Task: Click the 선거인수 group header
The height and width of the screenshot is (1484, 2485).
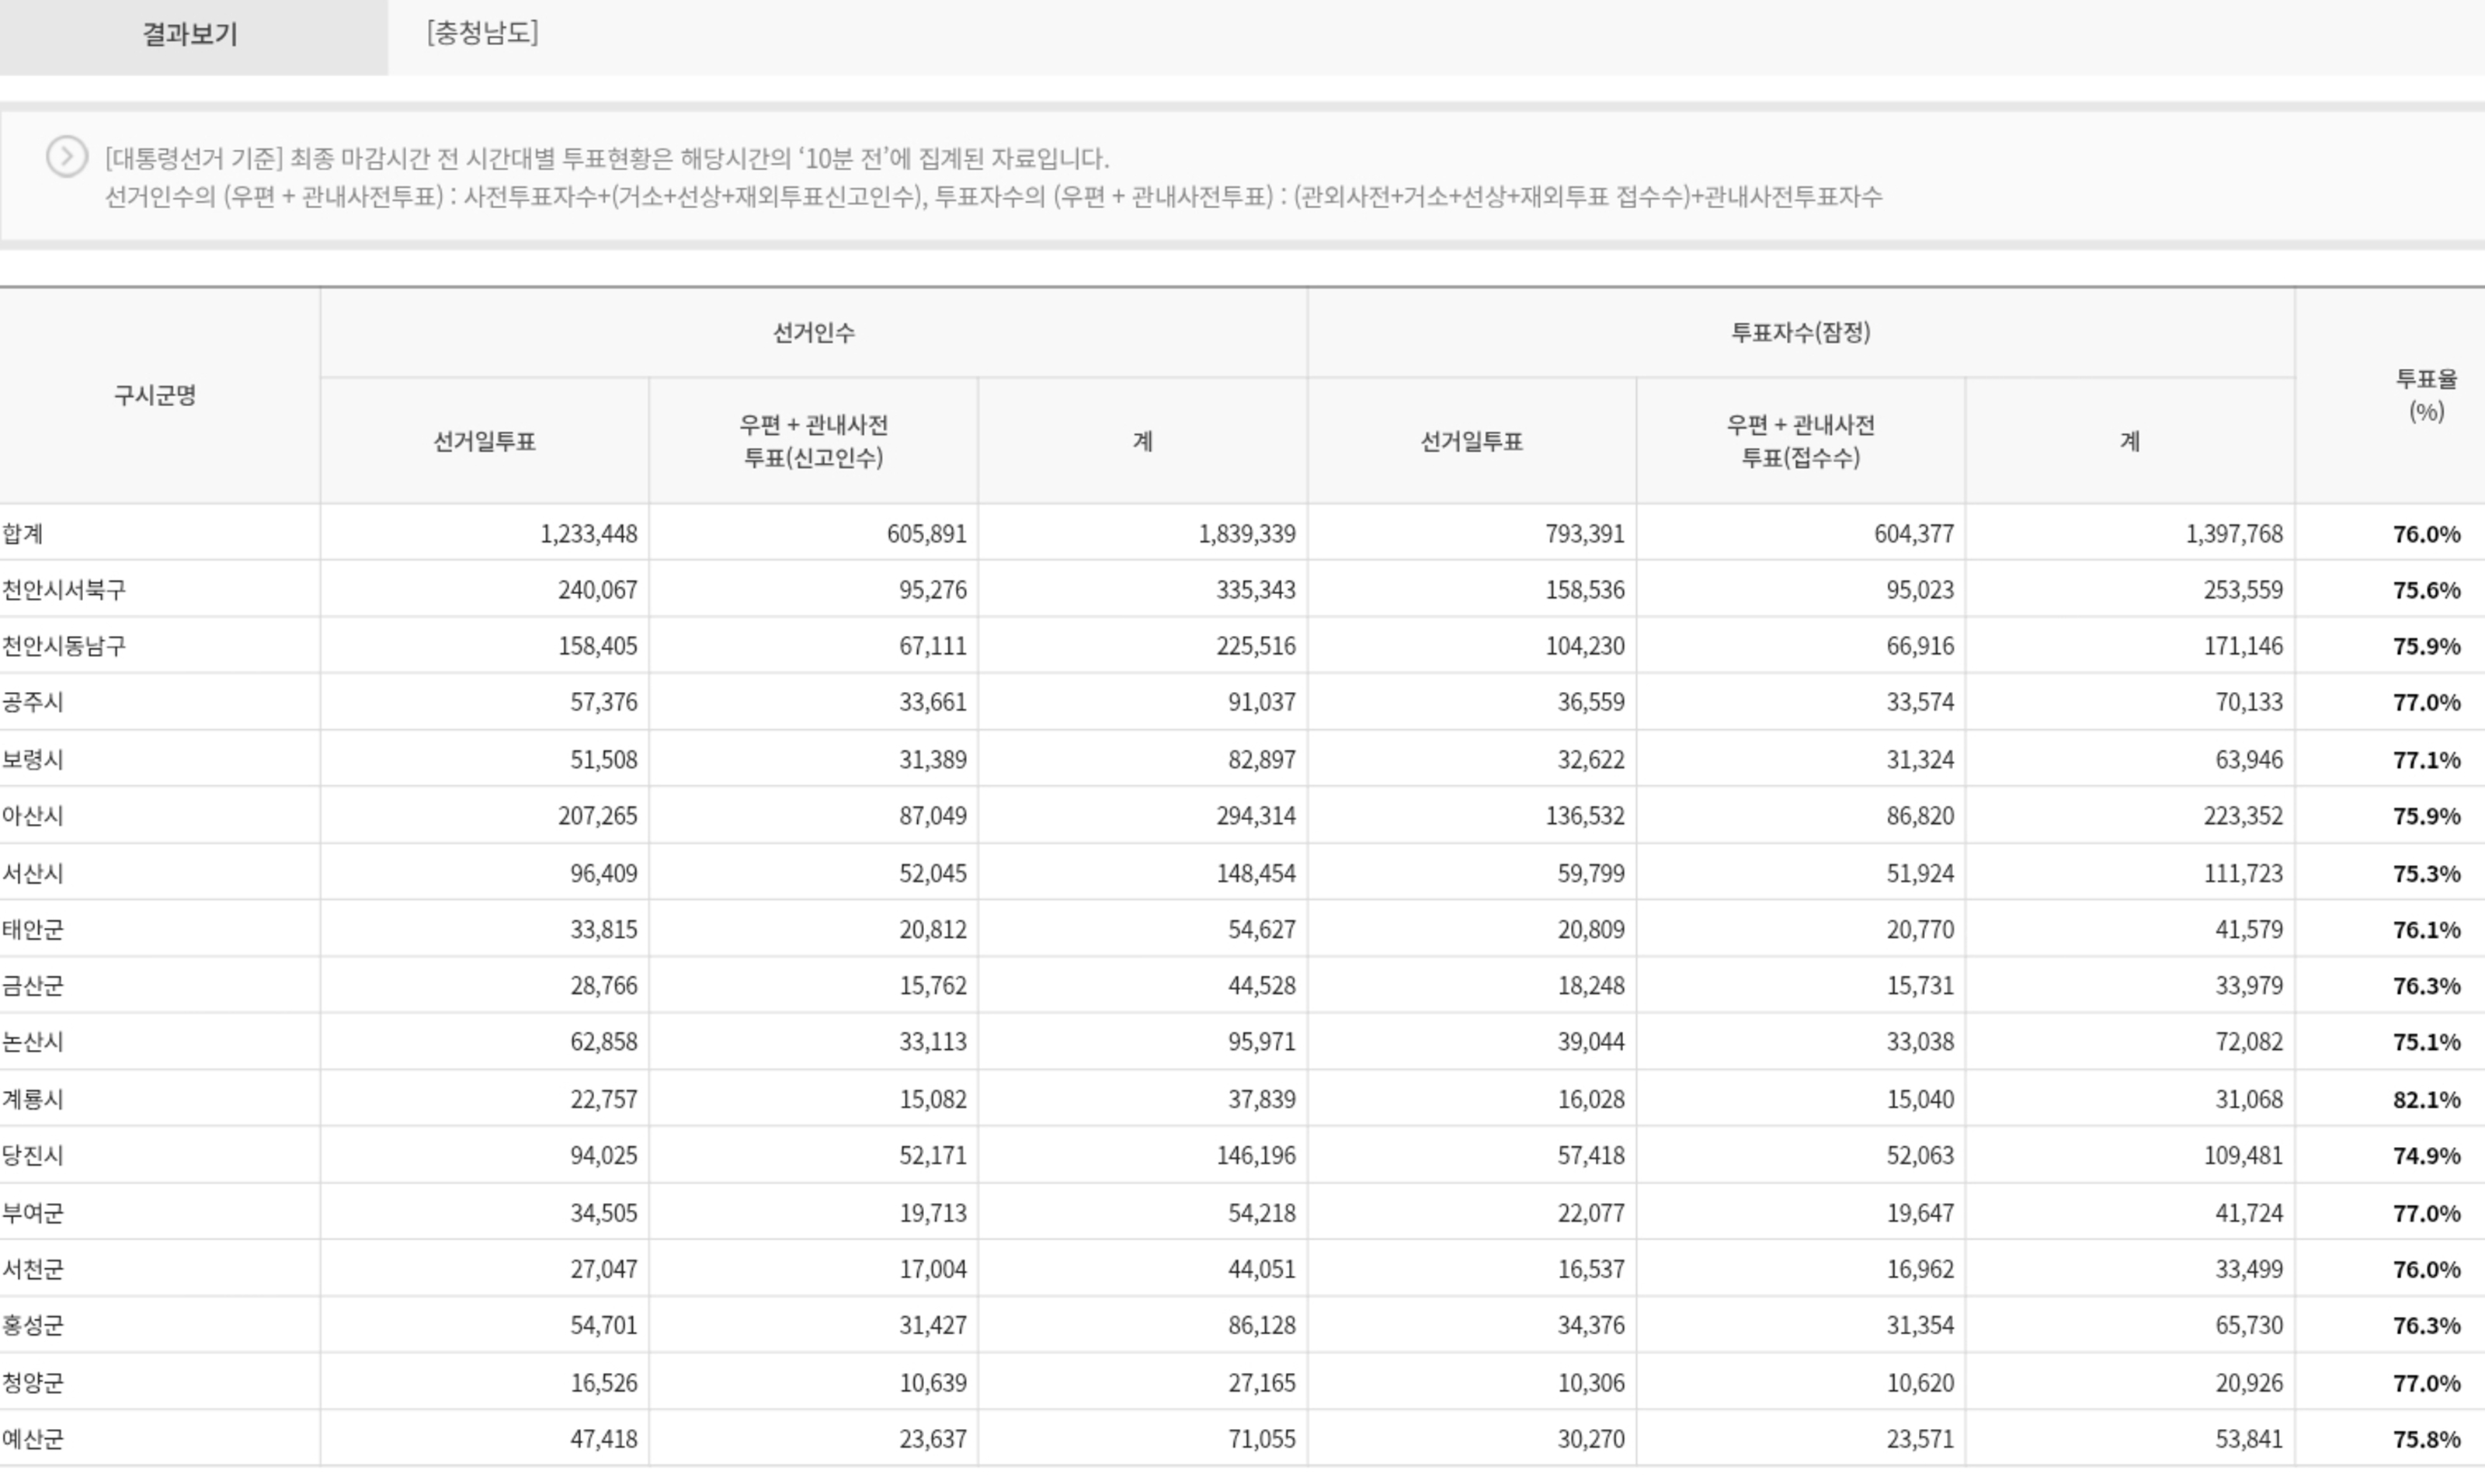Action: (x=813, y=333)
